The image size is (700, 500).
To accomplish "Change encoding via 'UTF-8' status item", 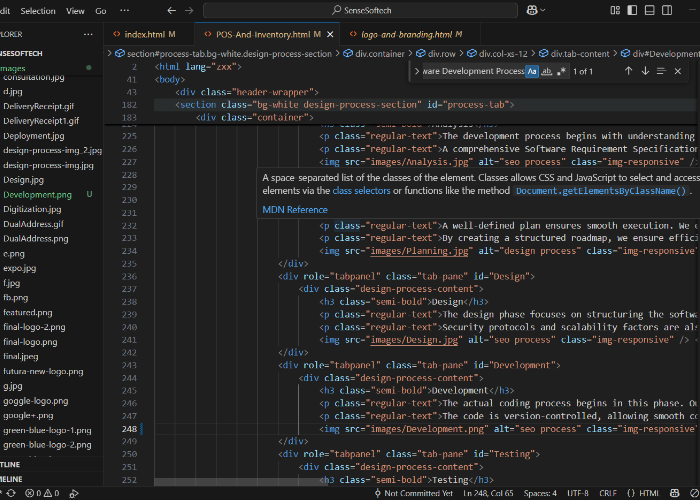I will tap(578, 493).
